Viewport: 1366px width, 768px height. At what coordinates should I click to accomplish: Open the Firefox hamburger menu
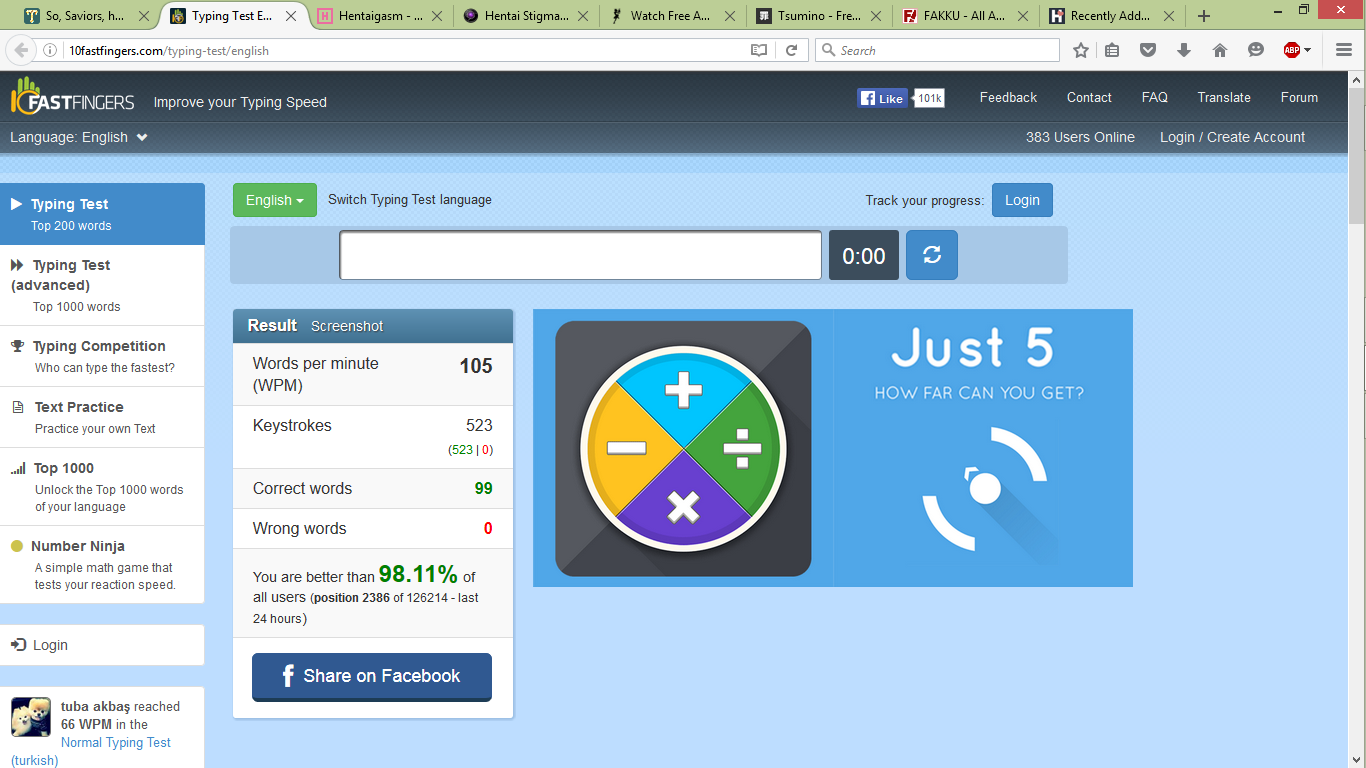click(x=1343, y=50)
